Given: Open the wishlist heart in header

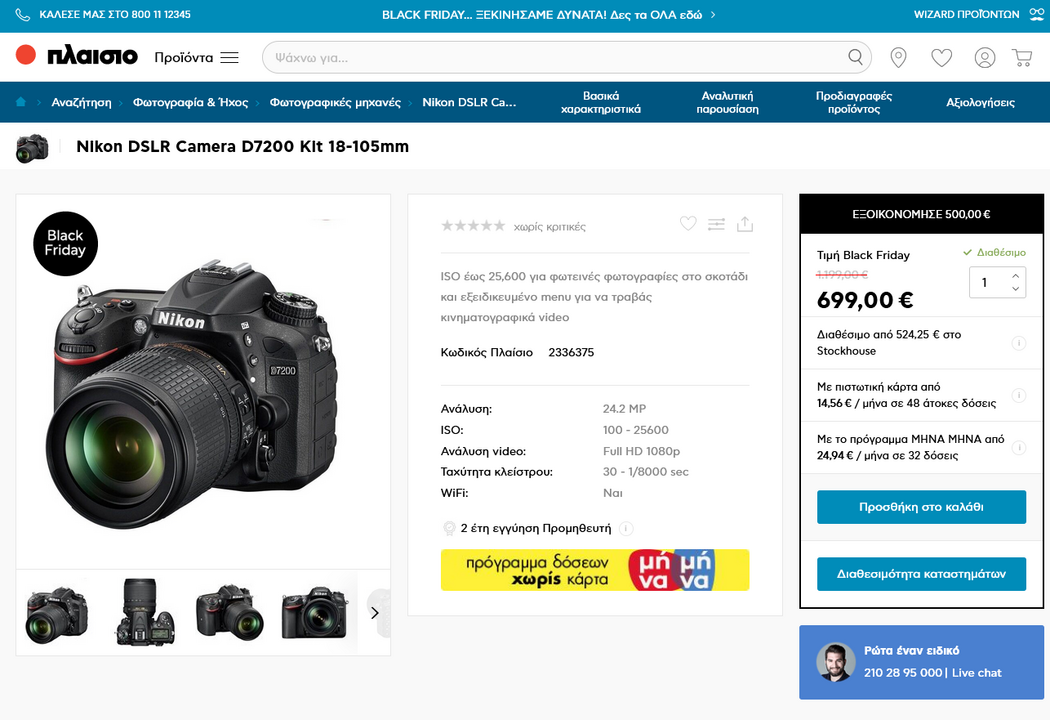Looking at the screenshot, I should point(942,58).
